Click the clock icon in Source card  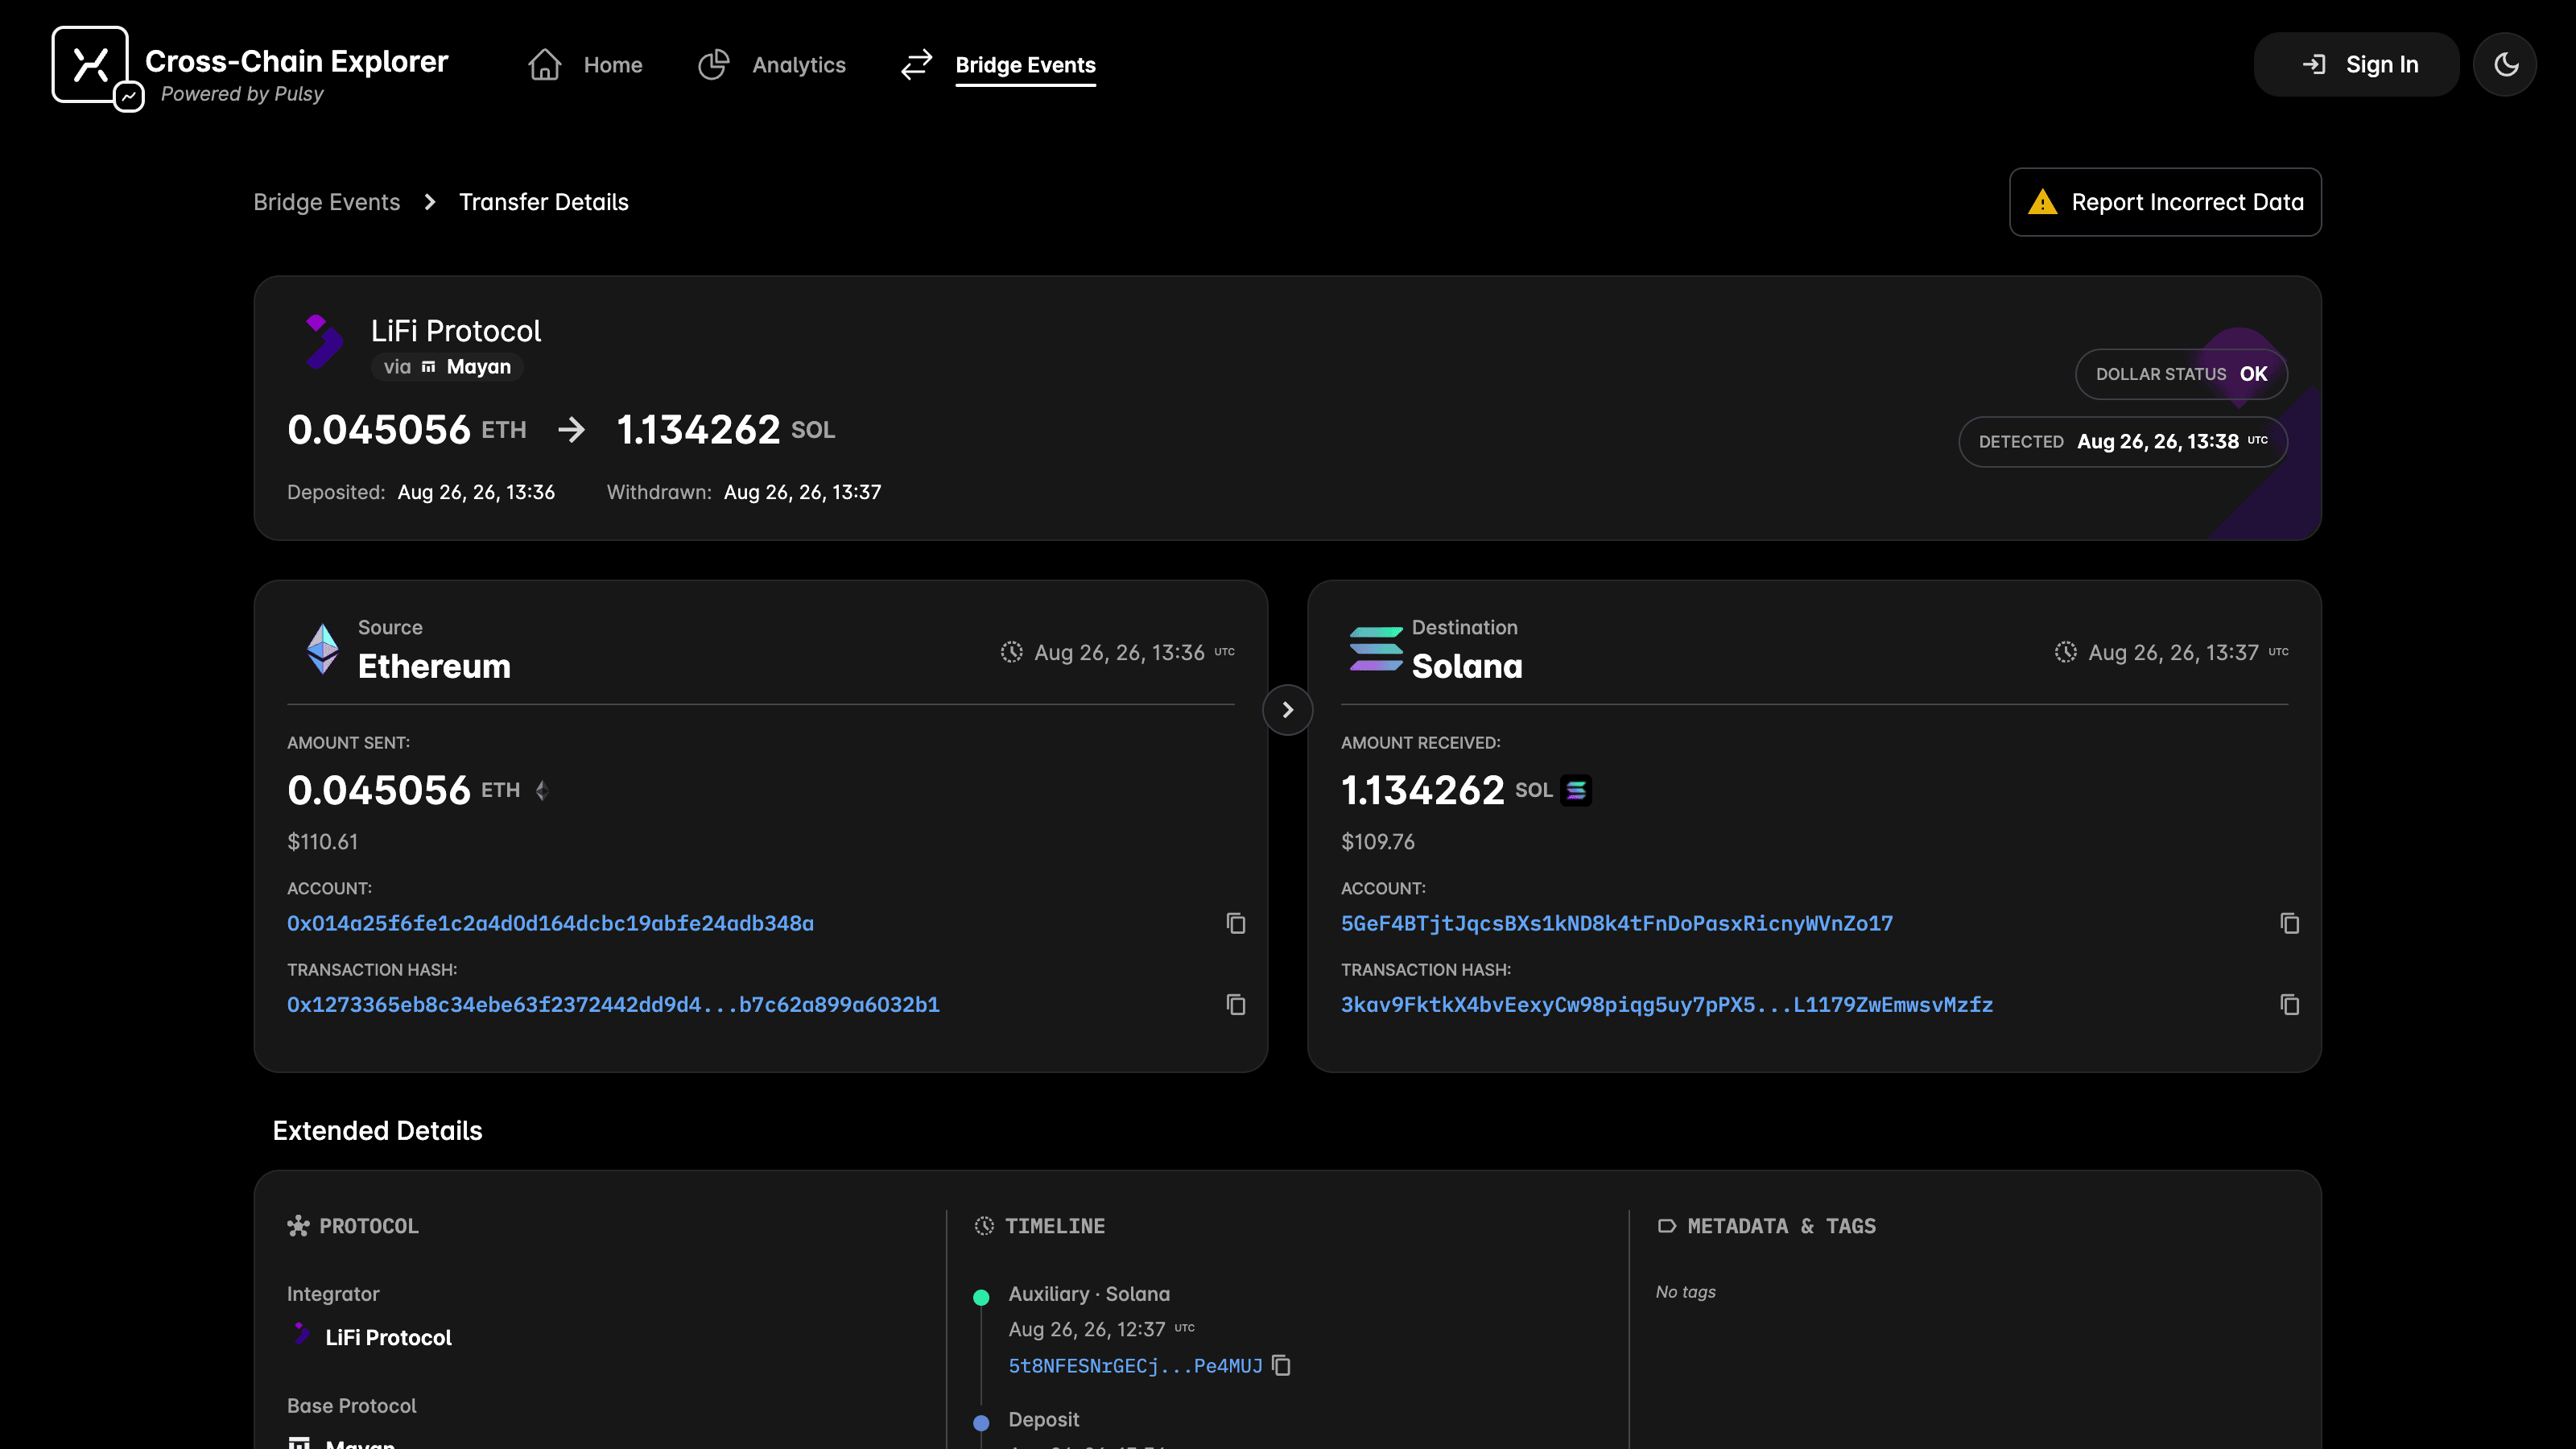(1012, 652)
